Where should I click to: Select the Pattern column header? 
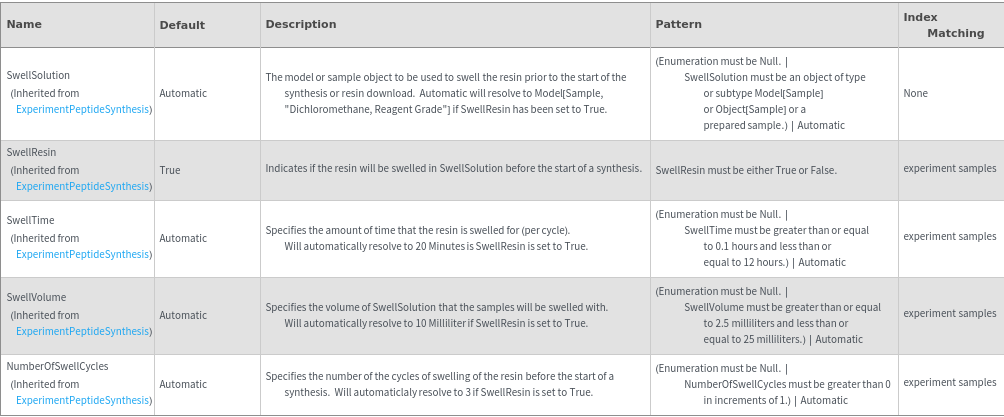pyautogui.click(x=678, y=24)
